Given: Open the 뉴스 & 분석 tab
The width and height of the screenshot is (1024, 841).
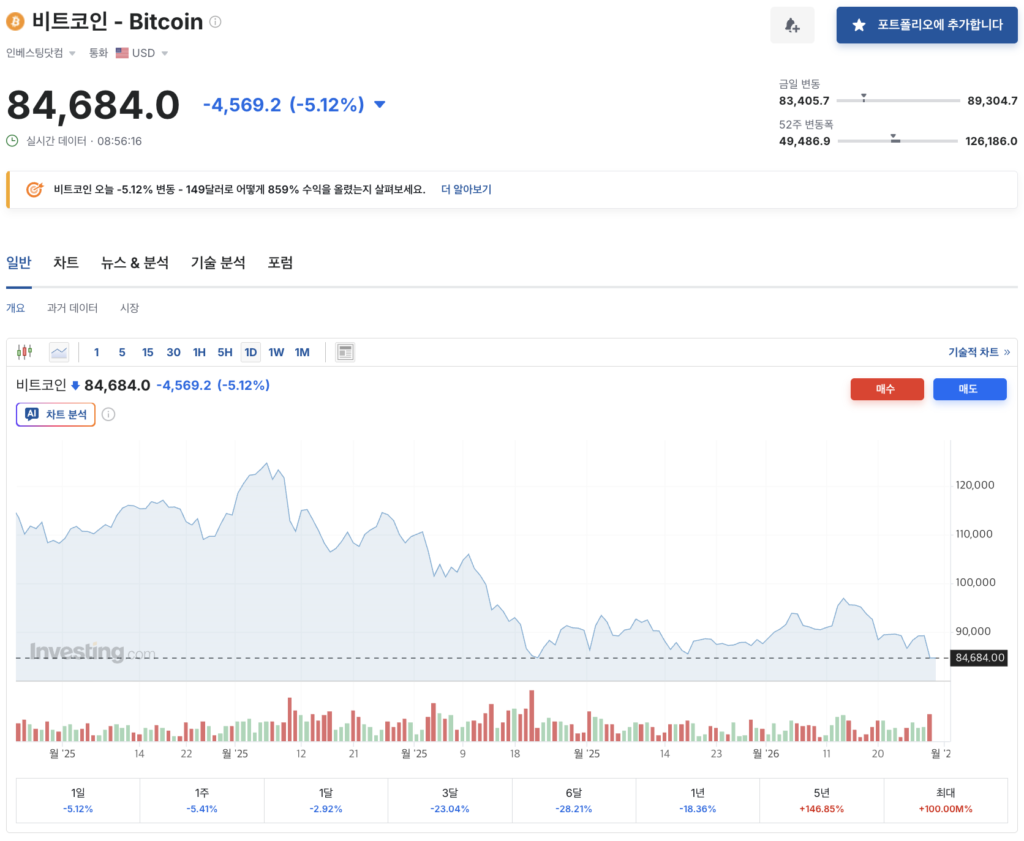Looking at the screenshot, I should point(135,263).
